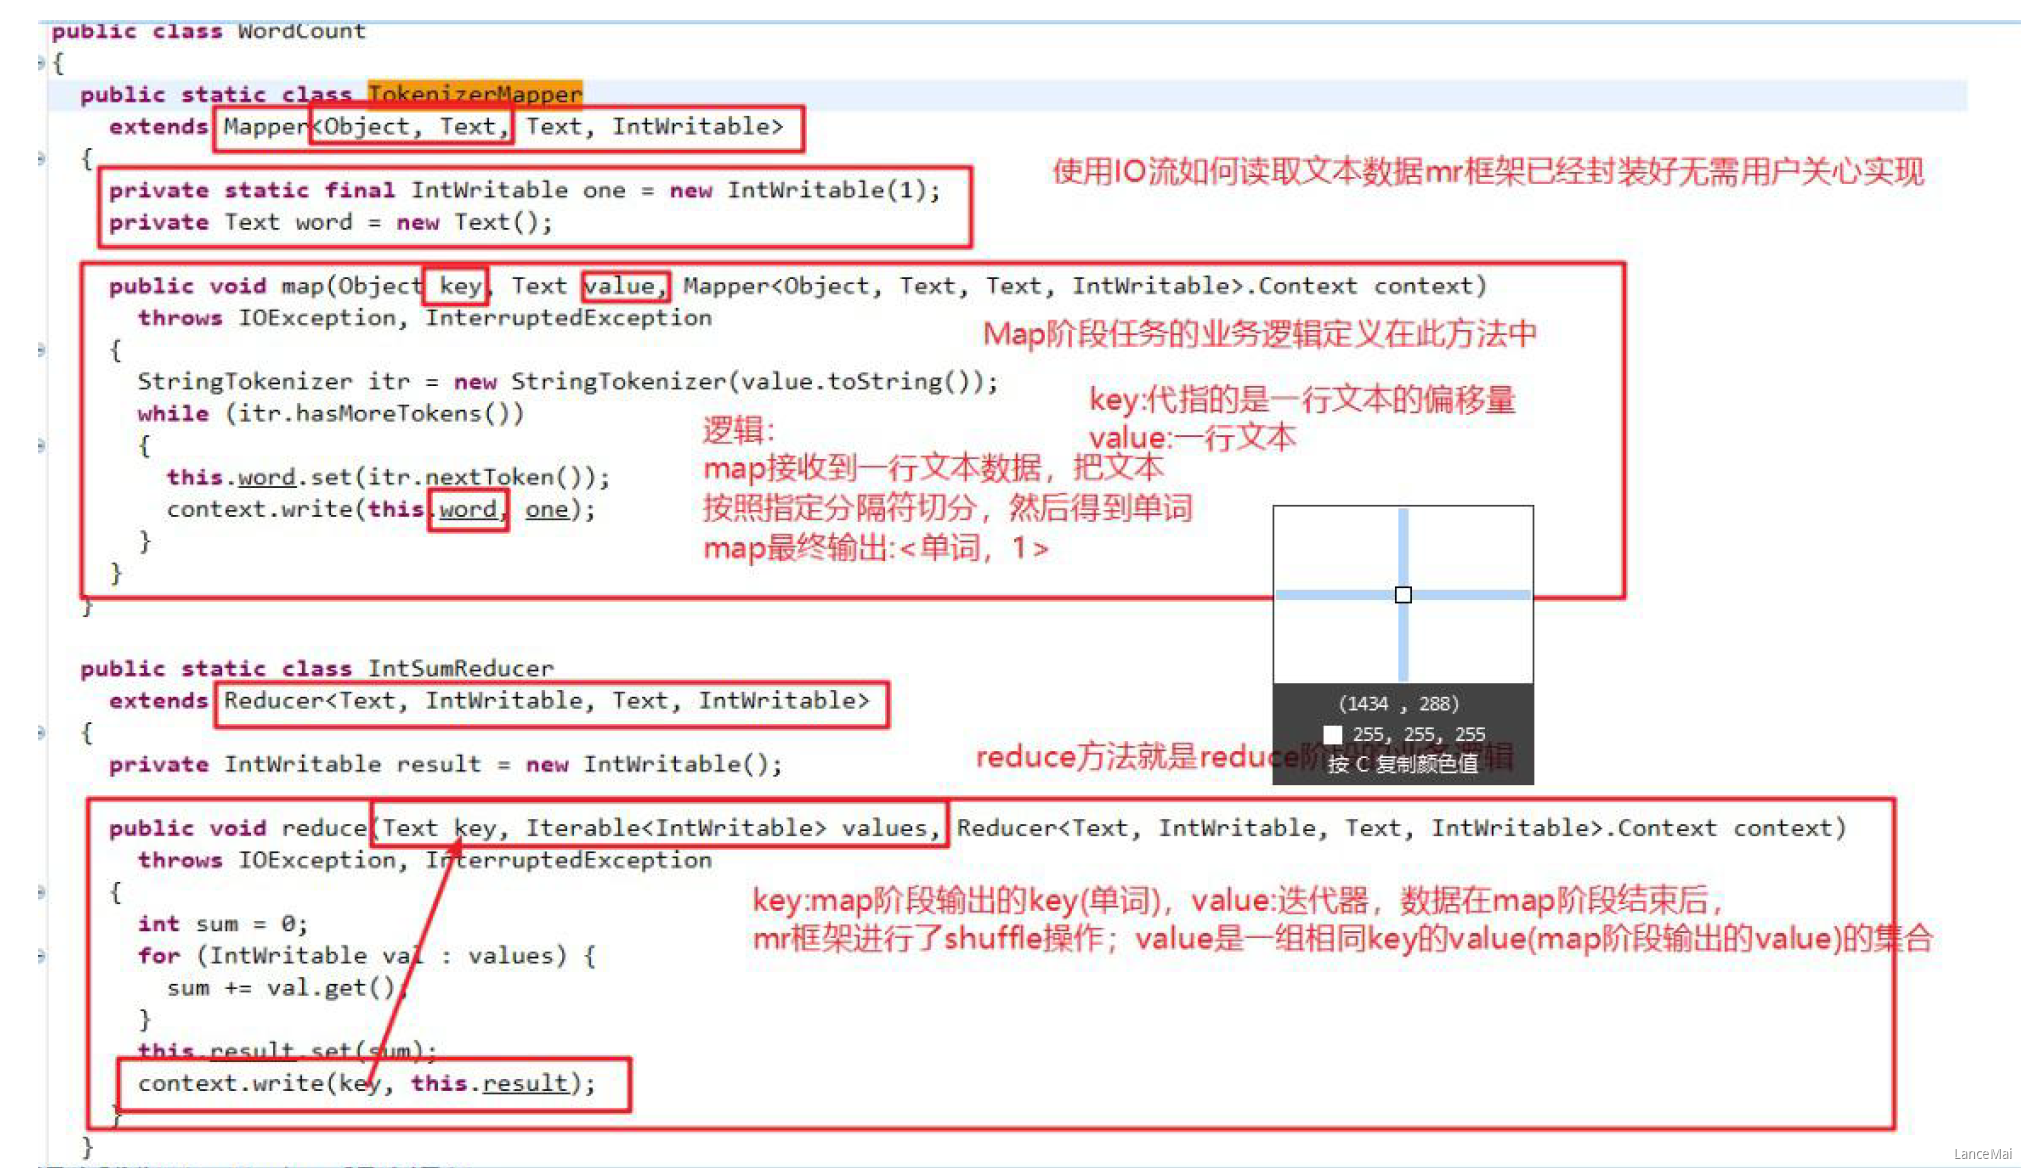This screenshot has width=2021, height=1168.
Task: Click underlined 'word' in context.write call
Action: click(467, 510)
